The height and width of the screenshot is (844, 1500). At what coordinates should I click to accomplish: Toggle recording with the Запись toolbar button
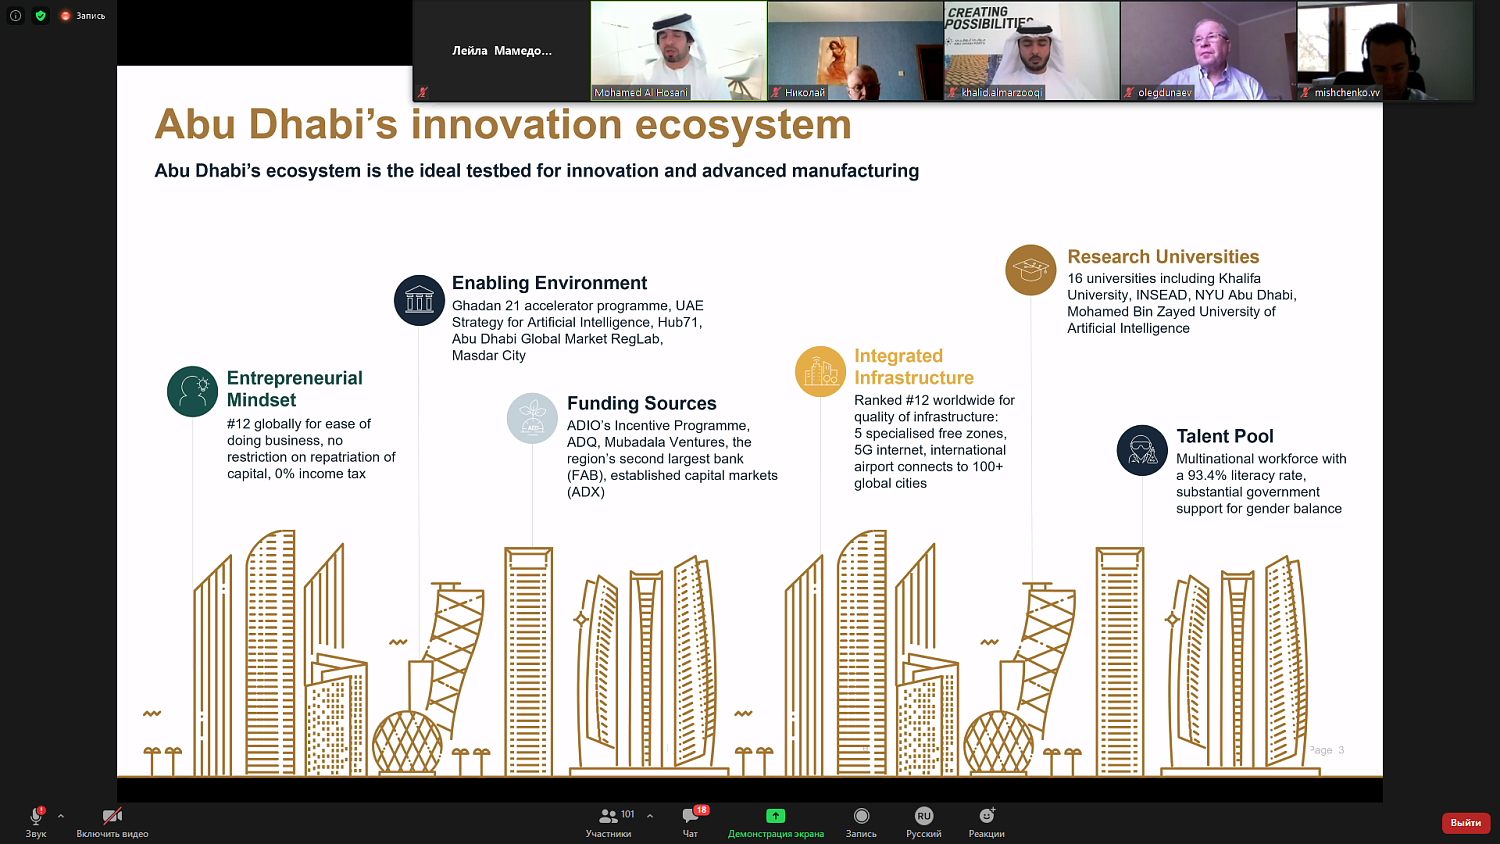(x=861, y=822)
